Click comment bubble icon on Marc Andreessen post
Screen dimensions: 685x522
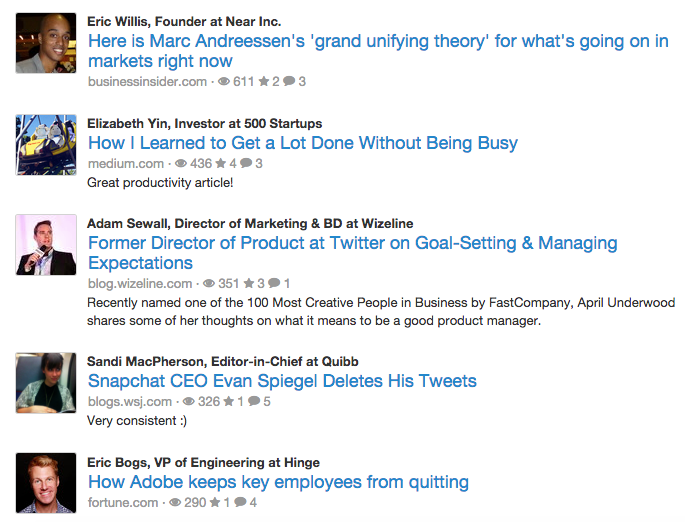click(x=289, y=82)
